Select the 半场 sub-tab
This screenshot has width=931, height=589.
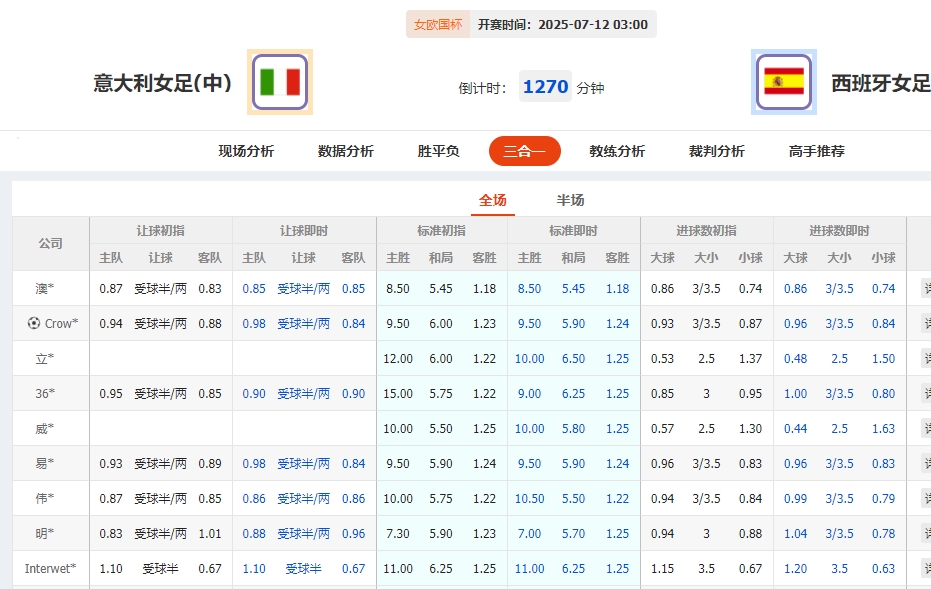(x=571, y=200)
